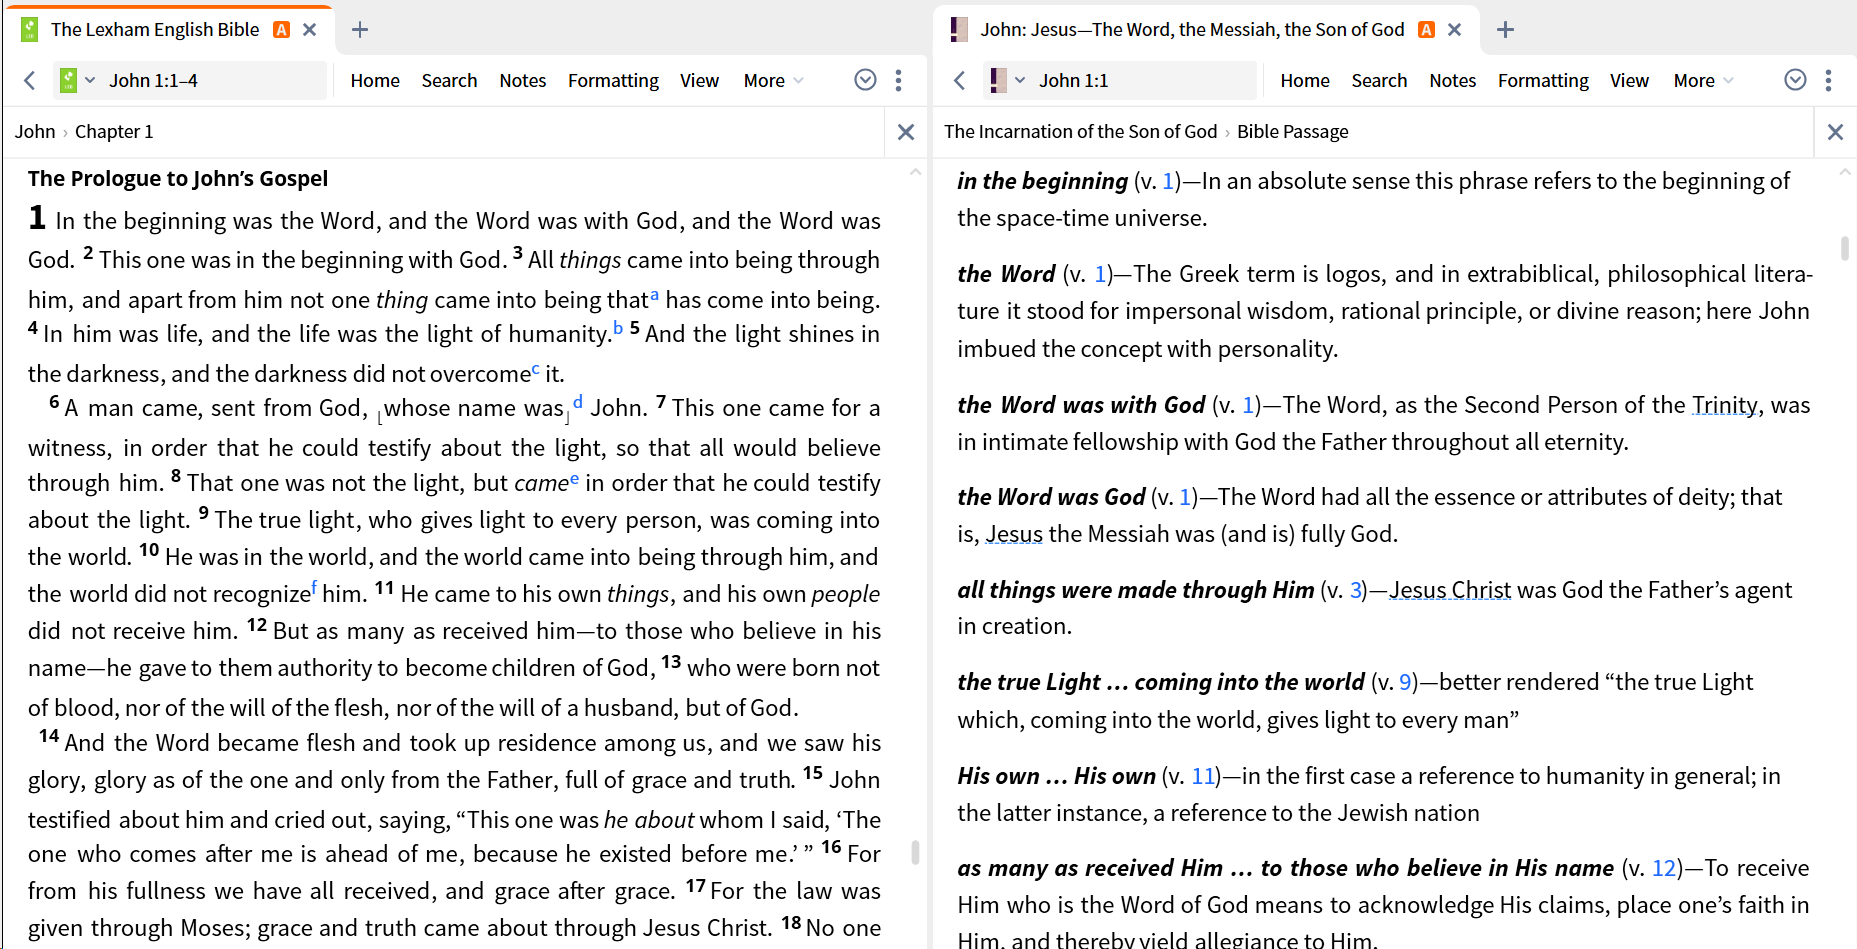Click the circled chevron icon in the right toolbar
Image resolution: width=1857 pixels, height=949 pixels.
click(x=1796, y=80)
